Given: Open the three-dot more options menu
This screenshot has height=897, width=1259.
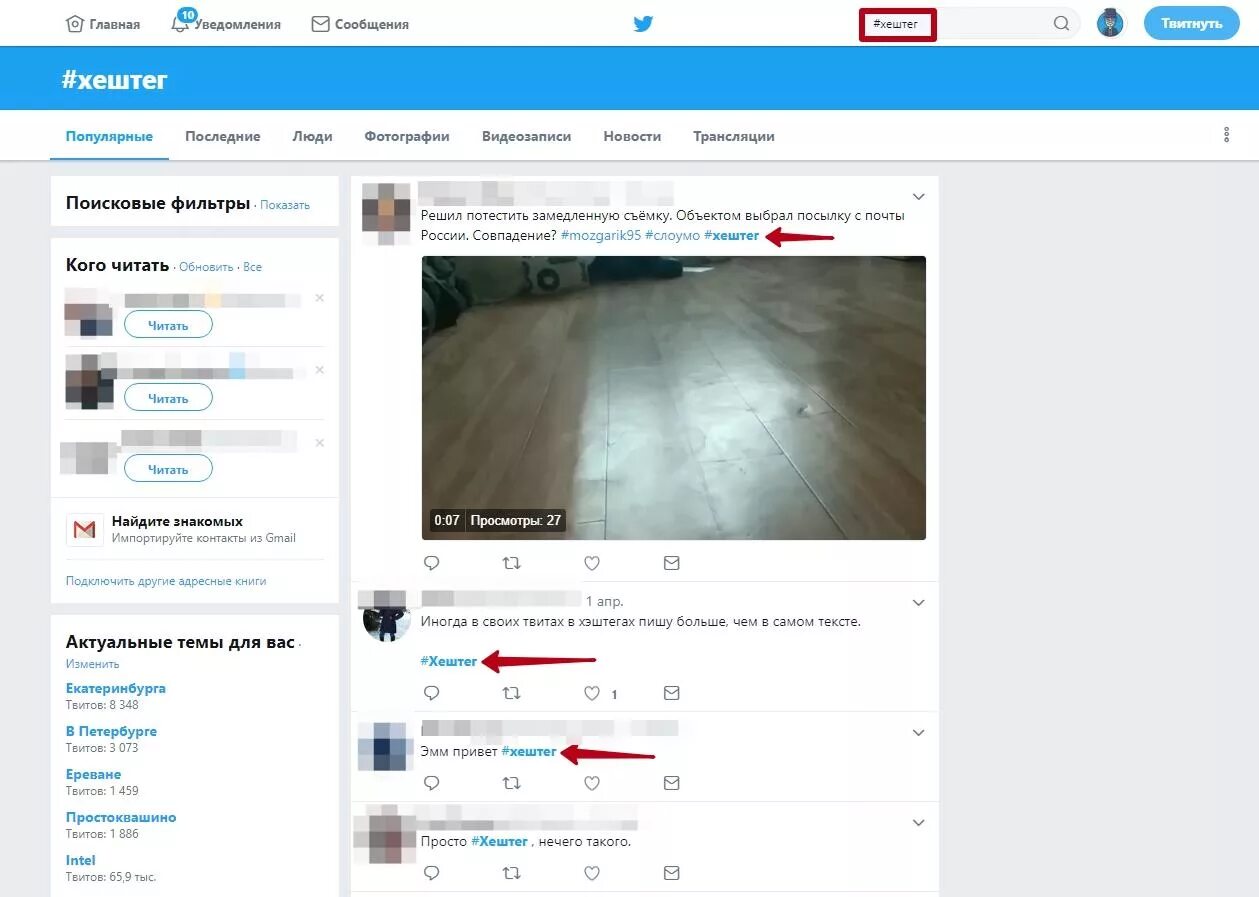Looking at the screenshot, I should pyautogui.click(x=1226, y=135).
